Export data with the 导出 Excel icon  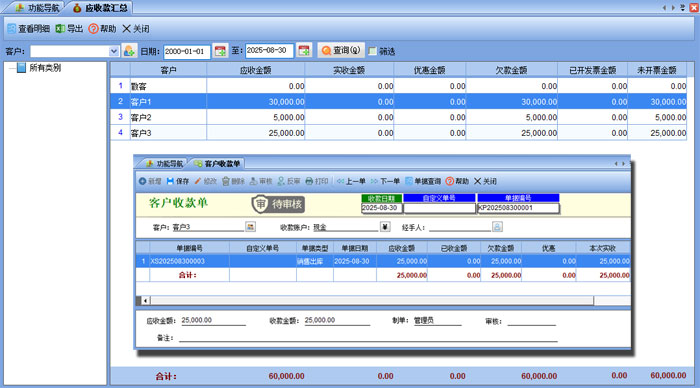pyautogui.click(x=60, y=29)
